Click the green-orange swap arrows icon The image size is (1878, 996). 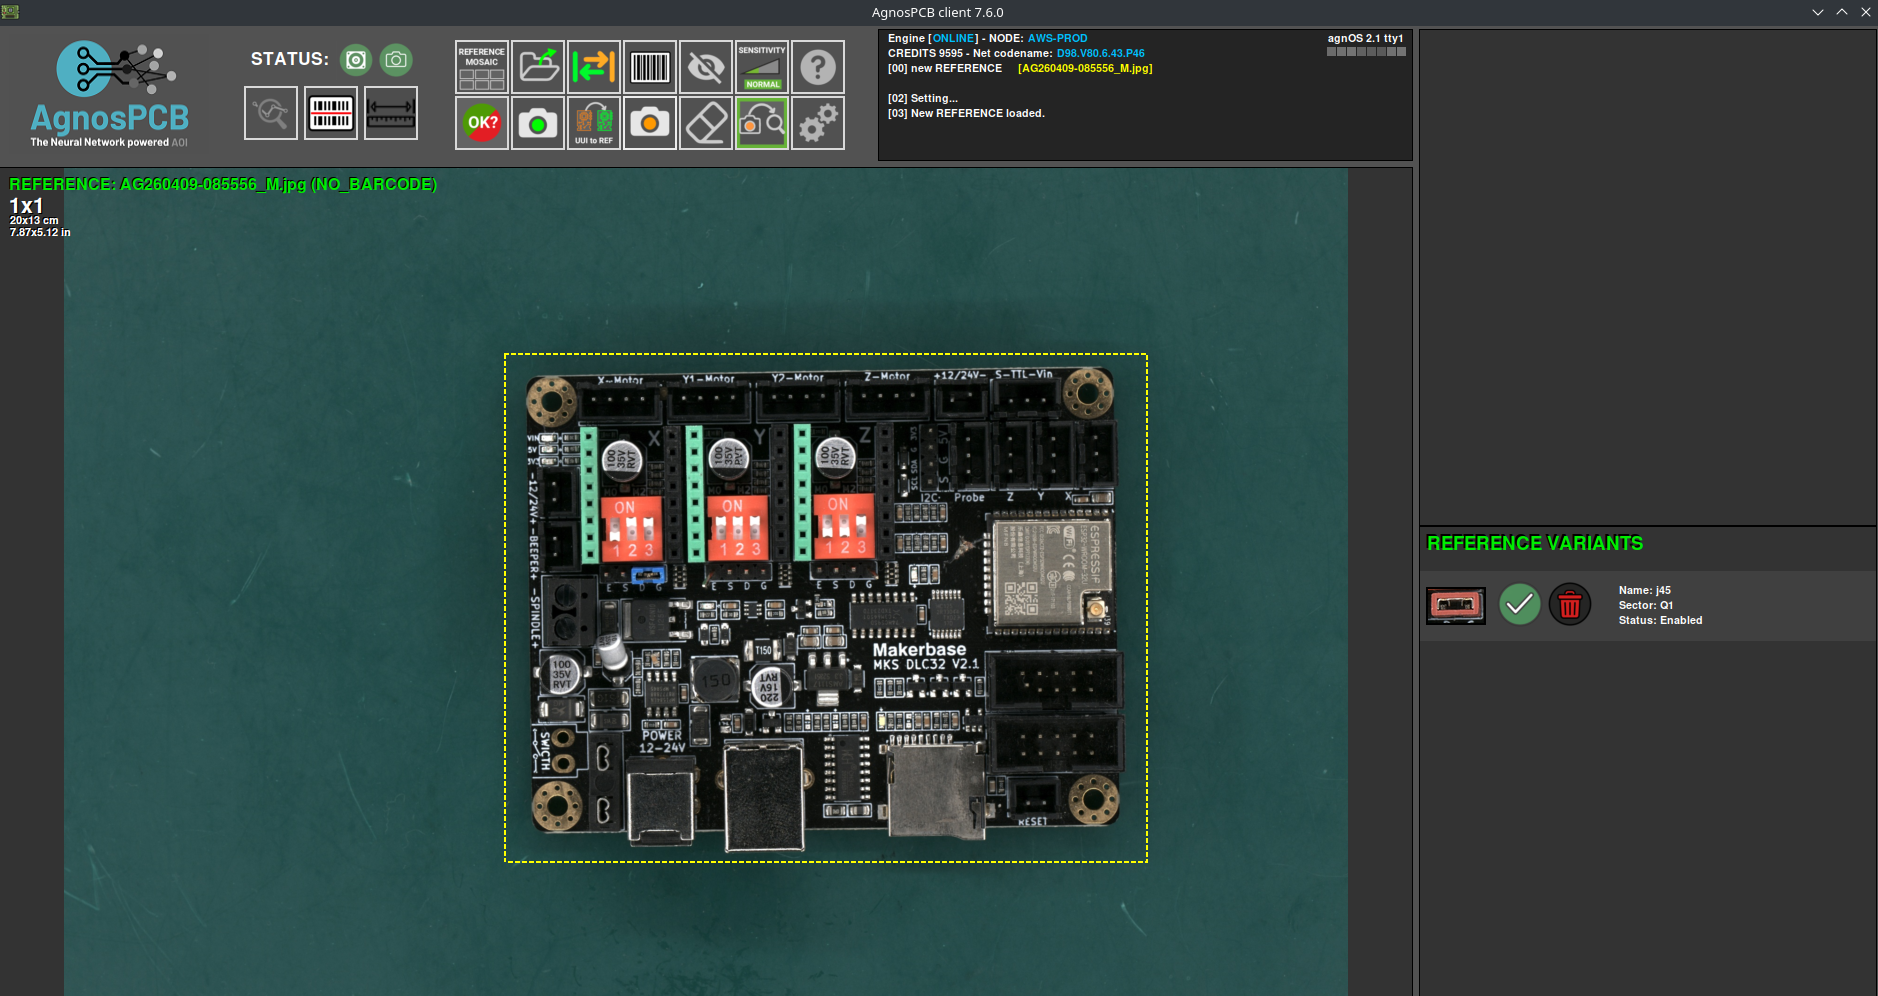click(594, 67)
